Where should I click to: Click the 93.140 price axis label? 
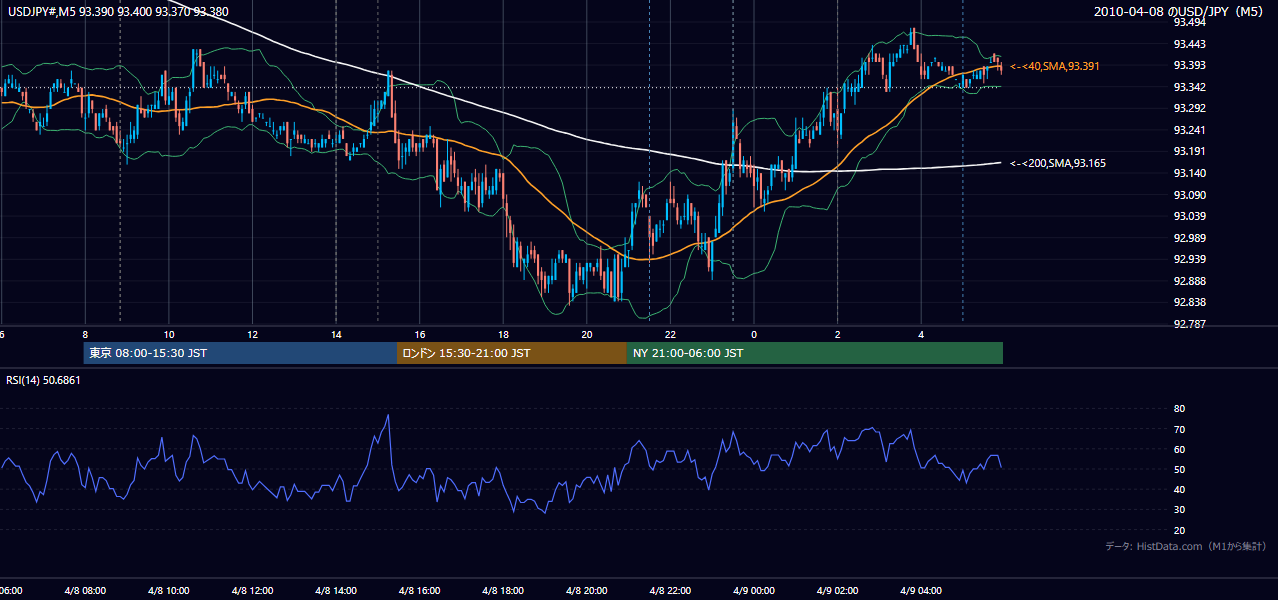(x=1189, y=173)
